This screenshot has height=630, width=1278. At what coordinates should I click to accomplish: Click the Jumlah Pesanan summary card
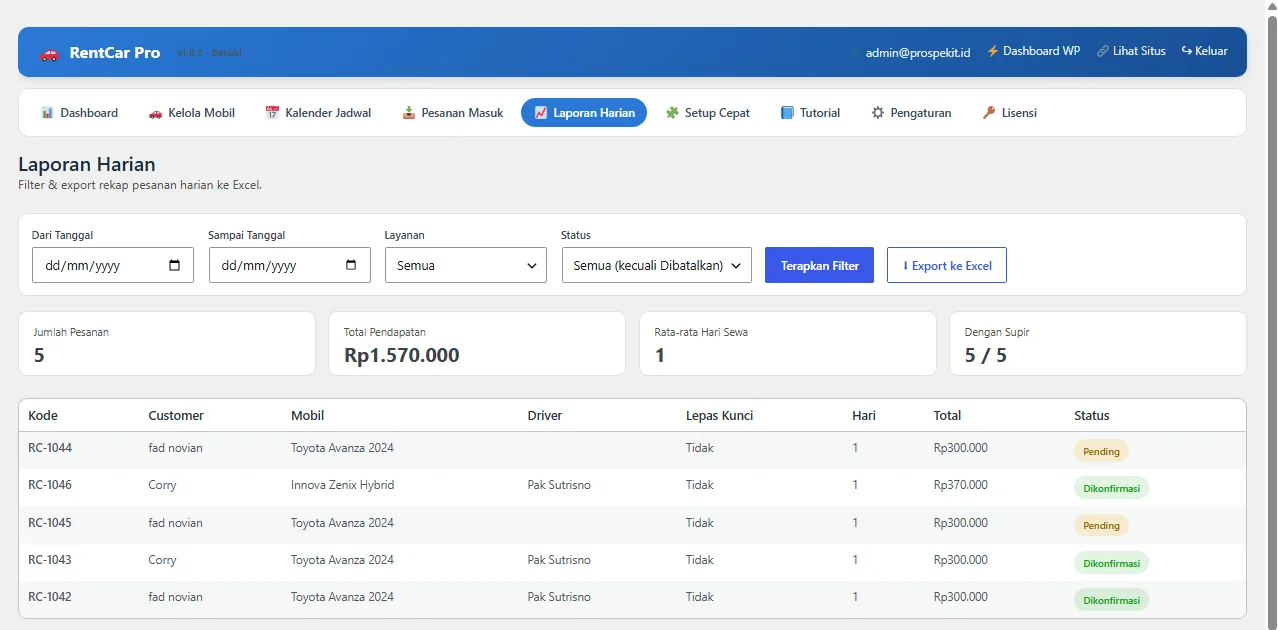pos(167,344)
